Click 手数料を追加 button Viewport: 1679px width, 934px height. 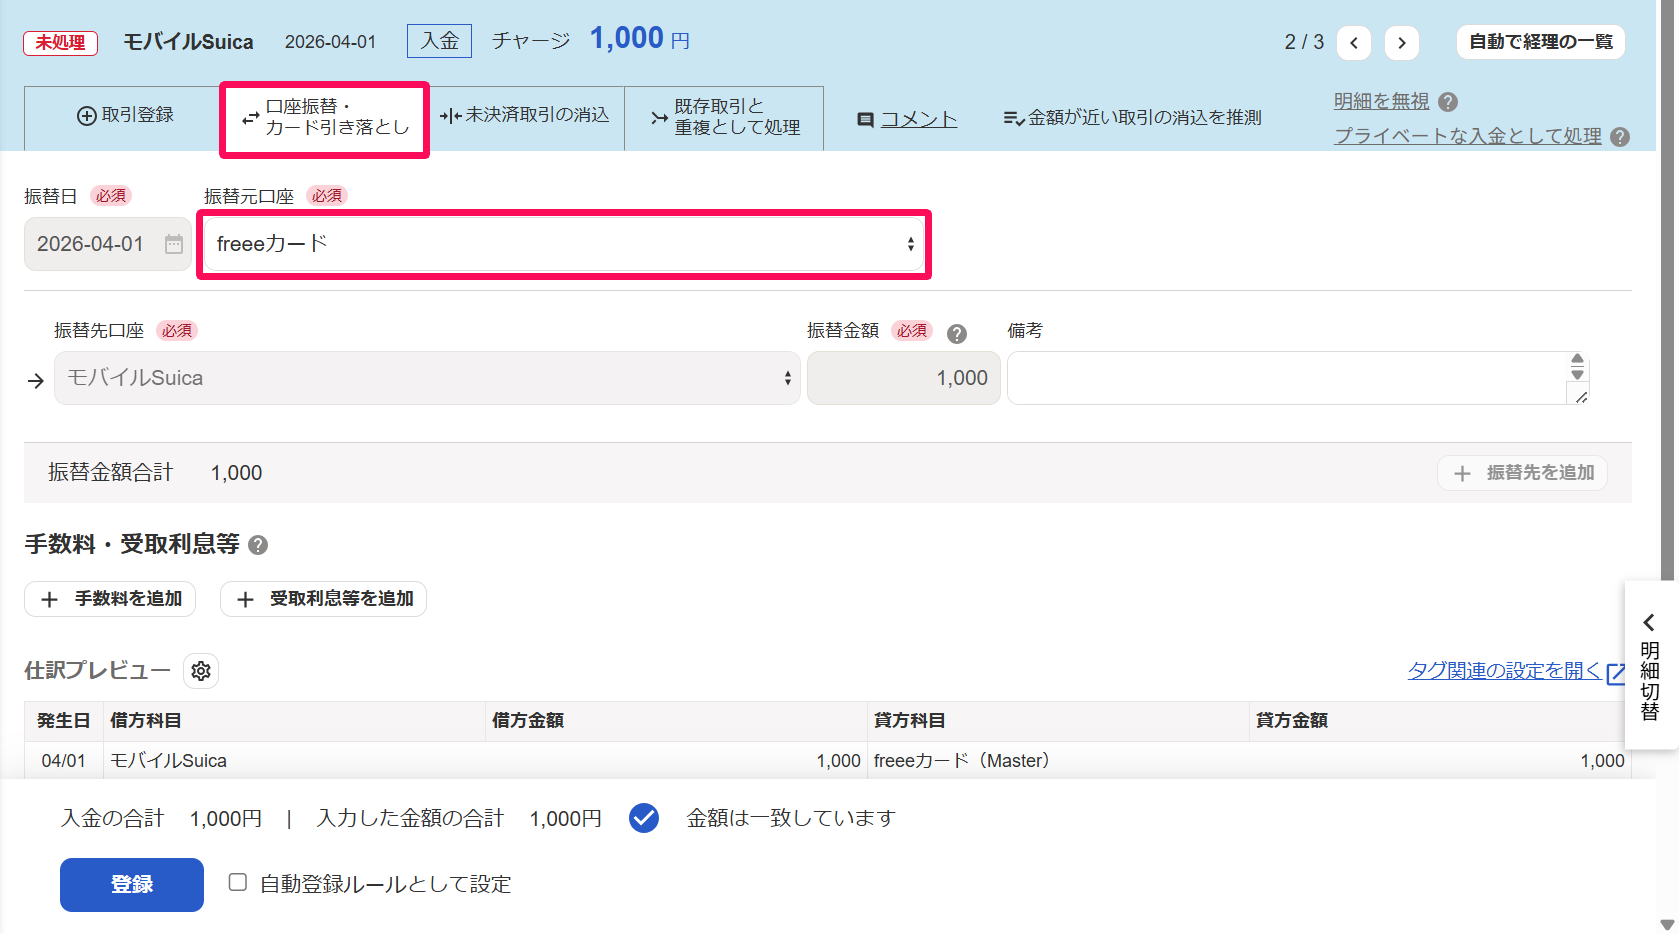click(110, 599)
